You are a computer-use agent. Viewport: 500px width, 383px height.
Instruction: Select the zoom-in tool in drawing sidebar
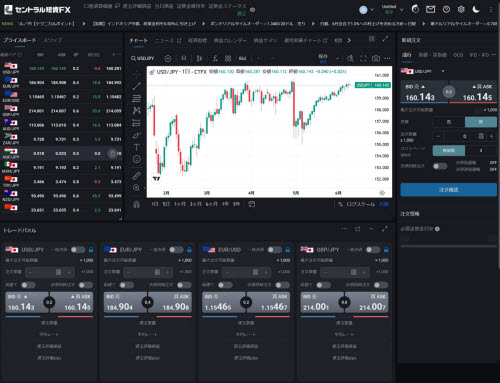click(x=136, y=188)
